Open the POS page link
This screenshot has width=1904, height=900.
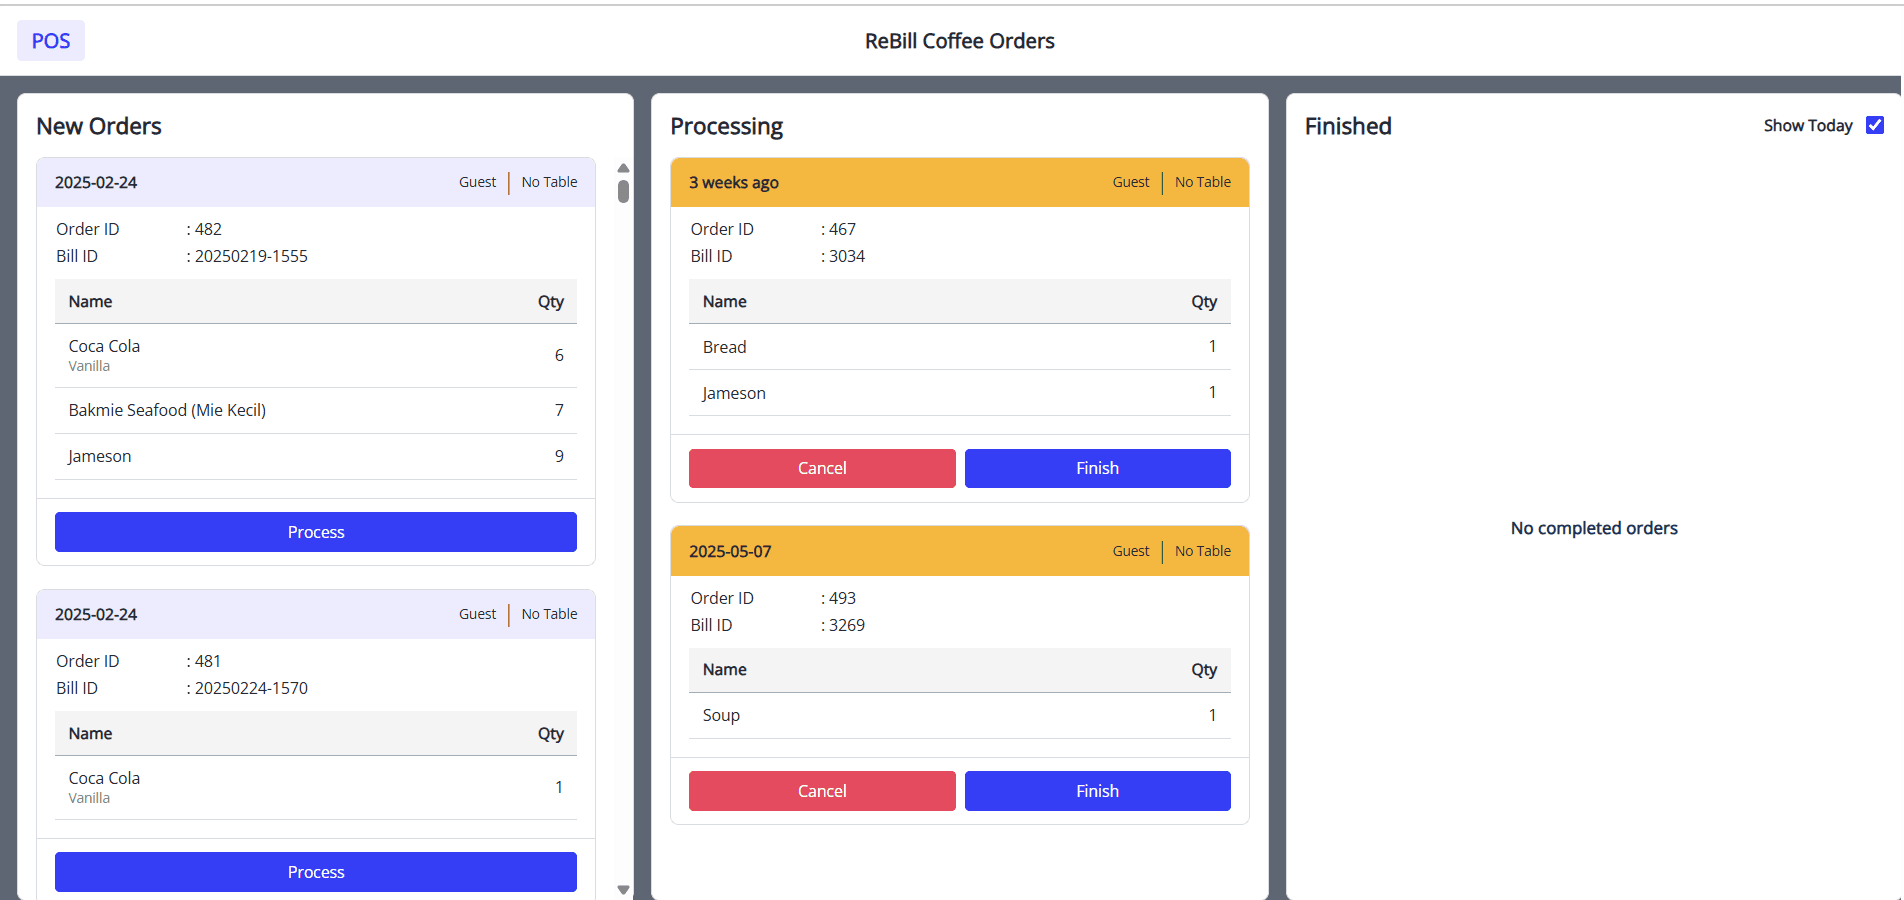[51, 41]
